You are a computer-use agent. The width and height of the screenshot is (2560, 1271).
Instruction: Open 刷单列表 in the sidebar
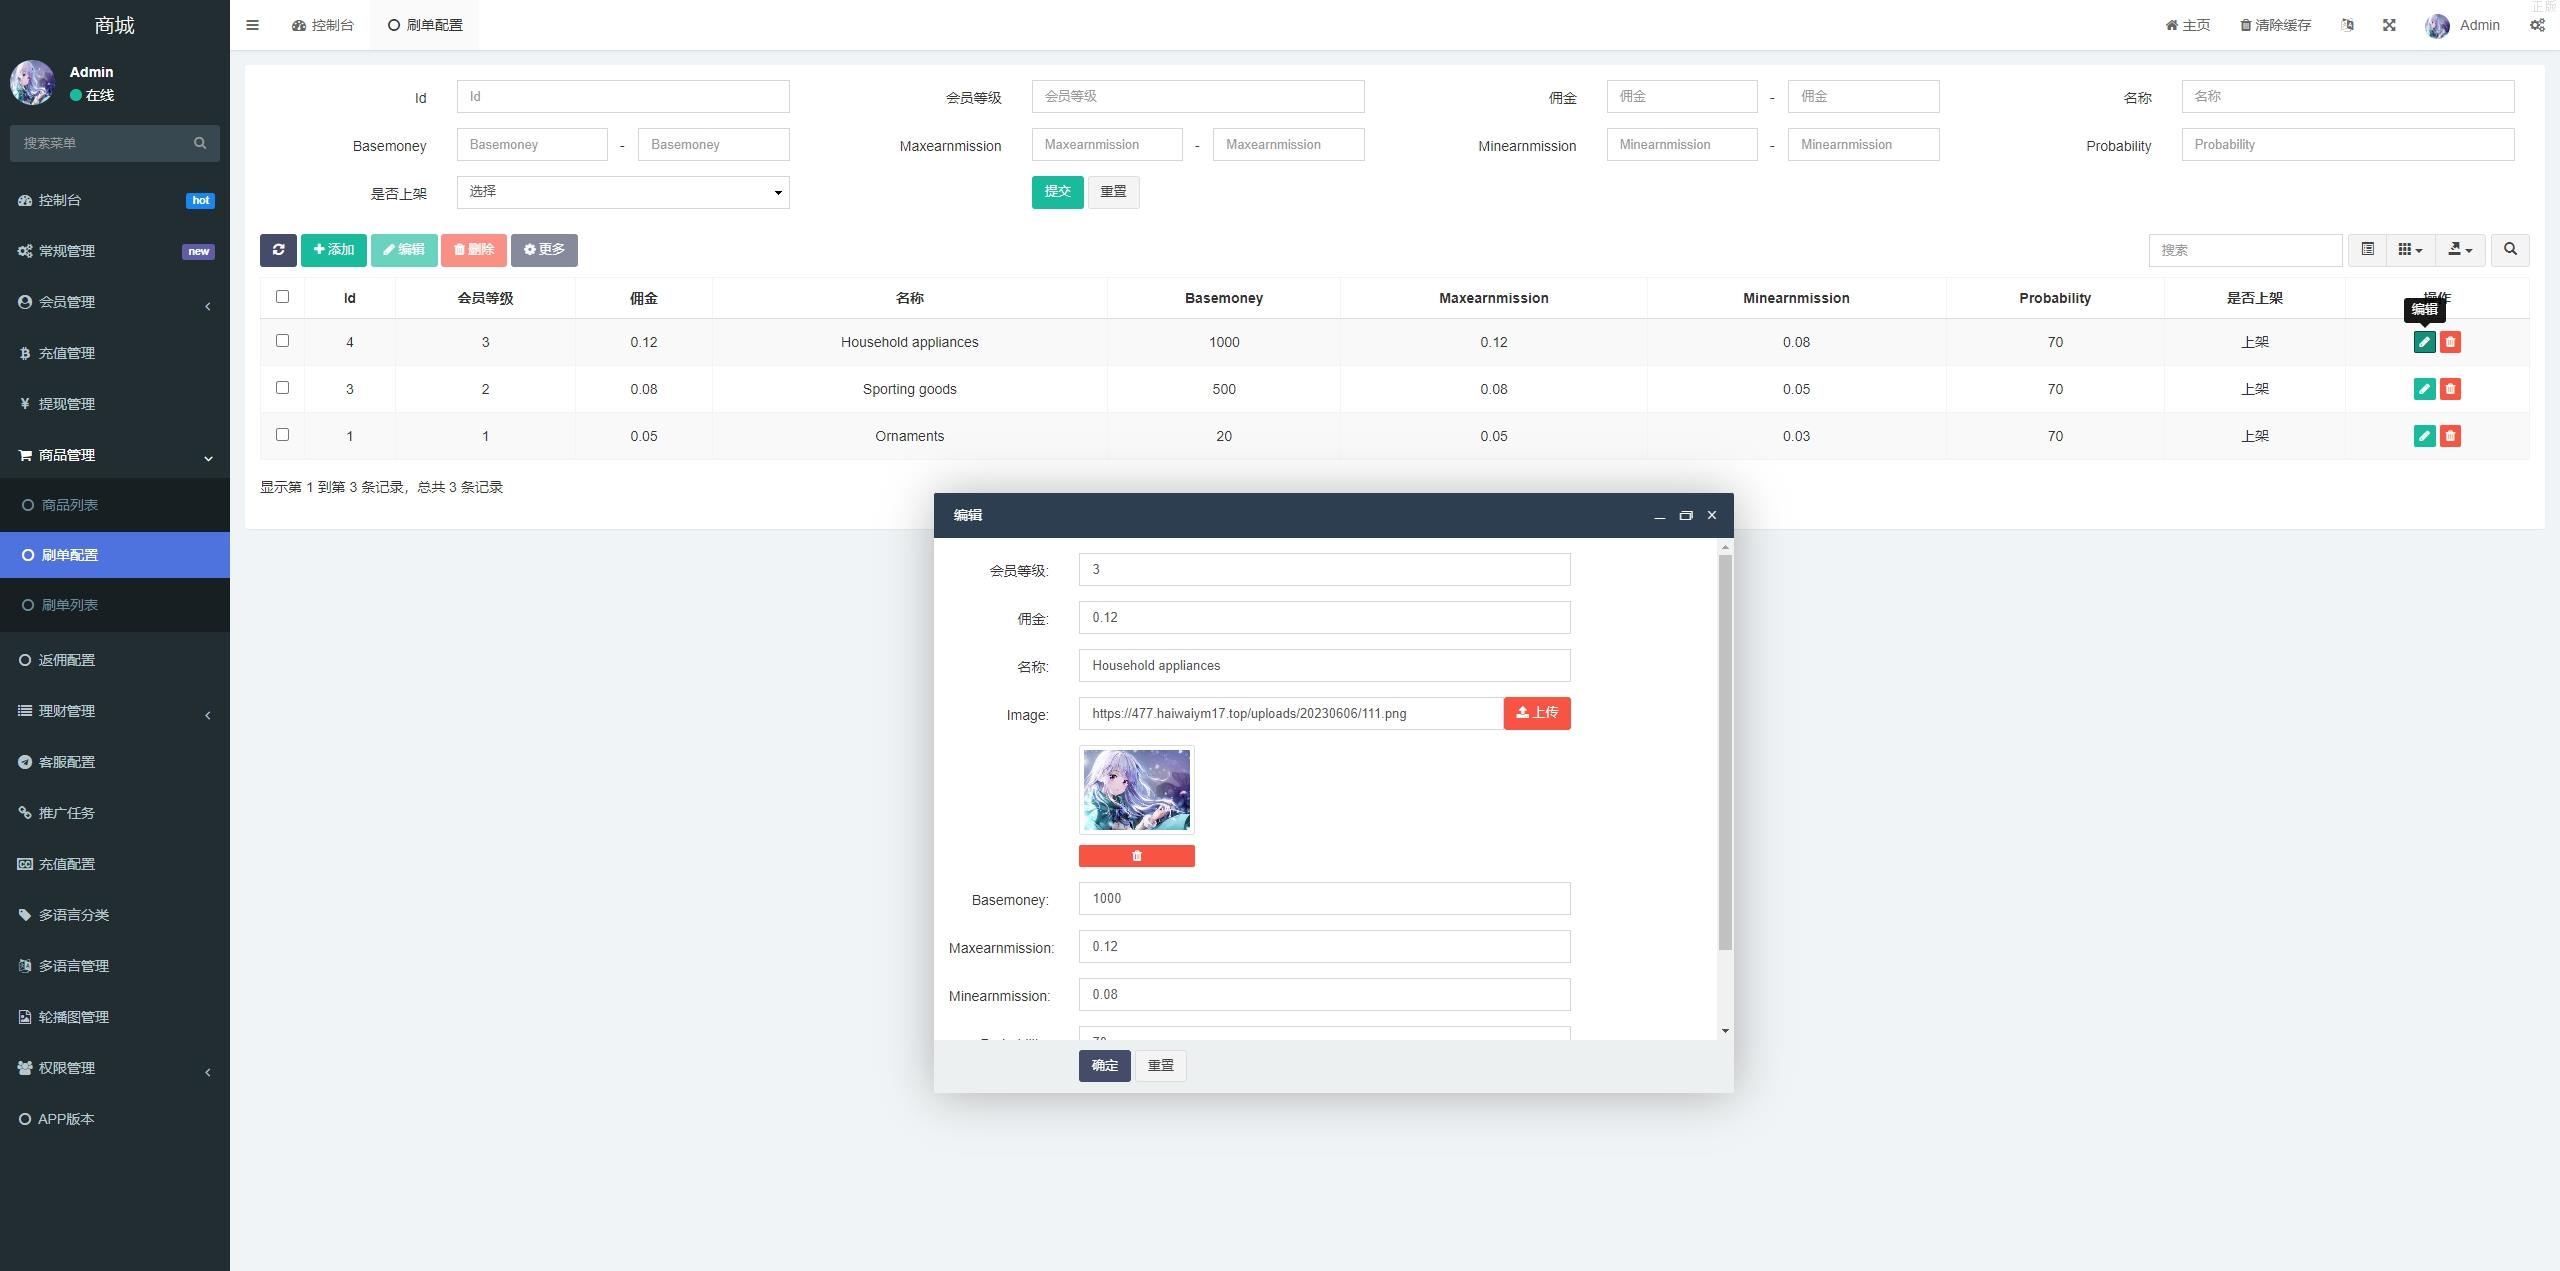[x=70, y=605]
